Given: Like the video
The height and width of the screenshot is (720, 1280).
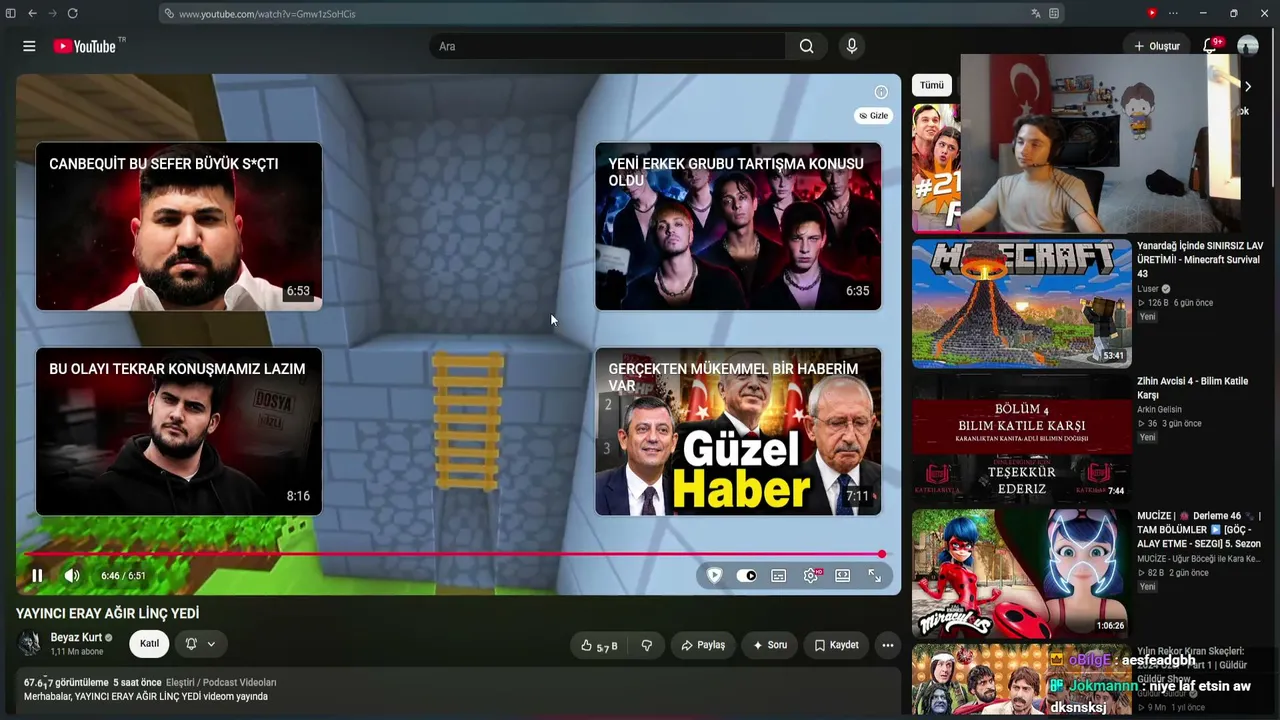Looking at the screenshot, I should coord(599,646).
